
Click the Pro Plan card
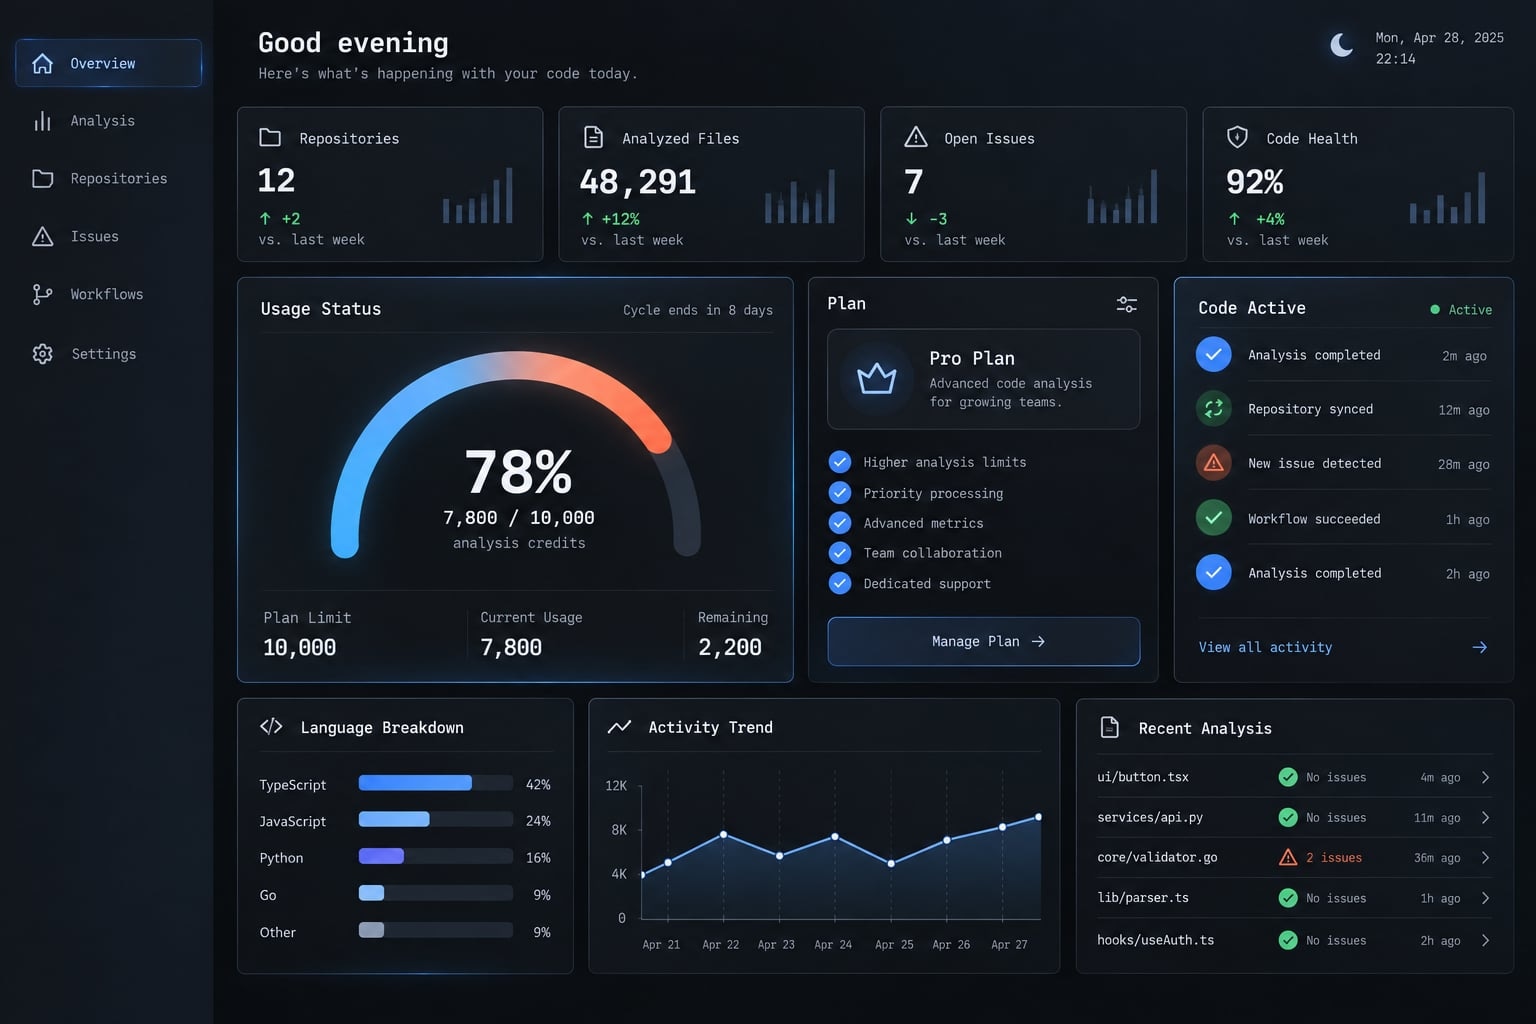(x=983, y=379)
